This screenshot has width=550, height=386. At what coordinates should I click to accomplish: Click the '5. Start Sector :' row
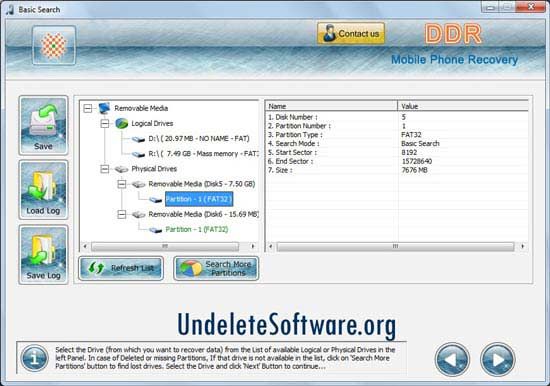tap(396, 152)
